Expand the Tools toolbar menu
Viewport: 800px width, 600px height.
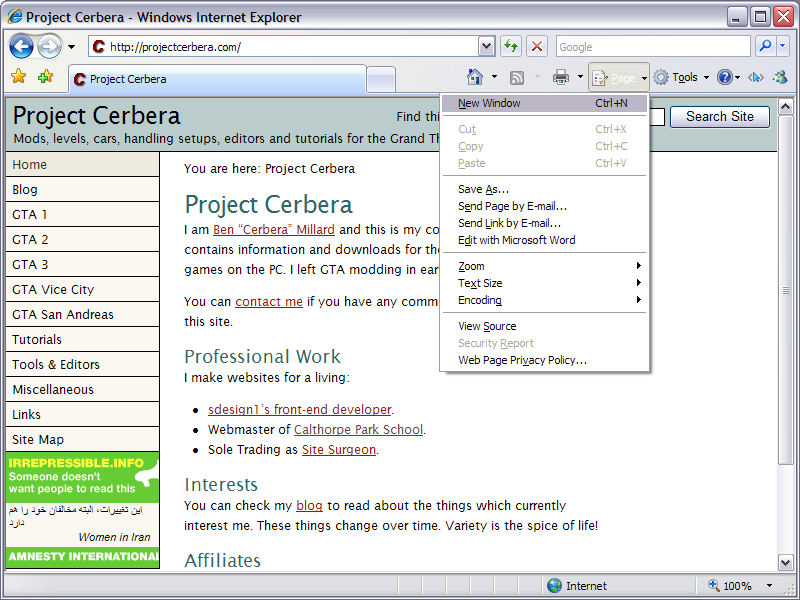coord(682,77)
